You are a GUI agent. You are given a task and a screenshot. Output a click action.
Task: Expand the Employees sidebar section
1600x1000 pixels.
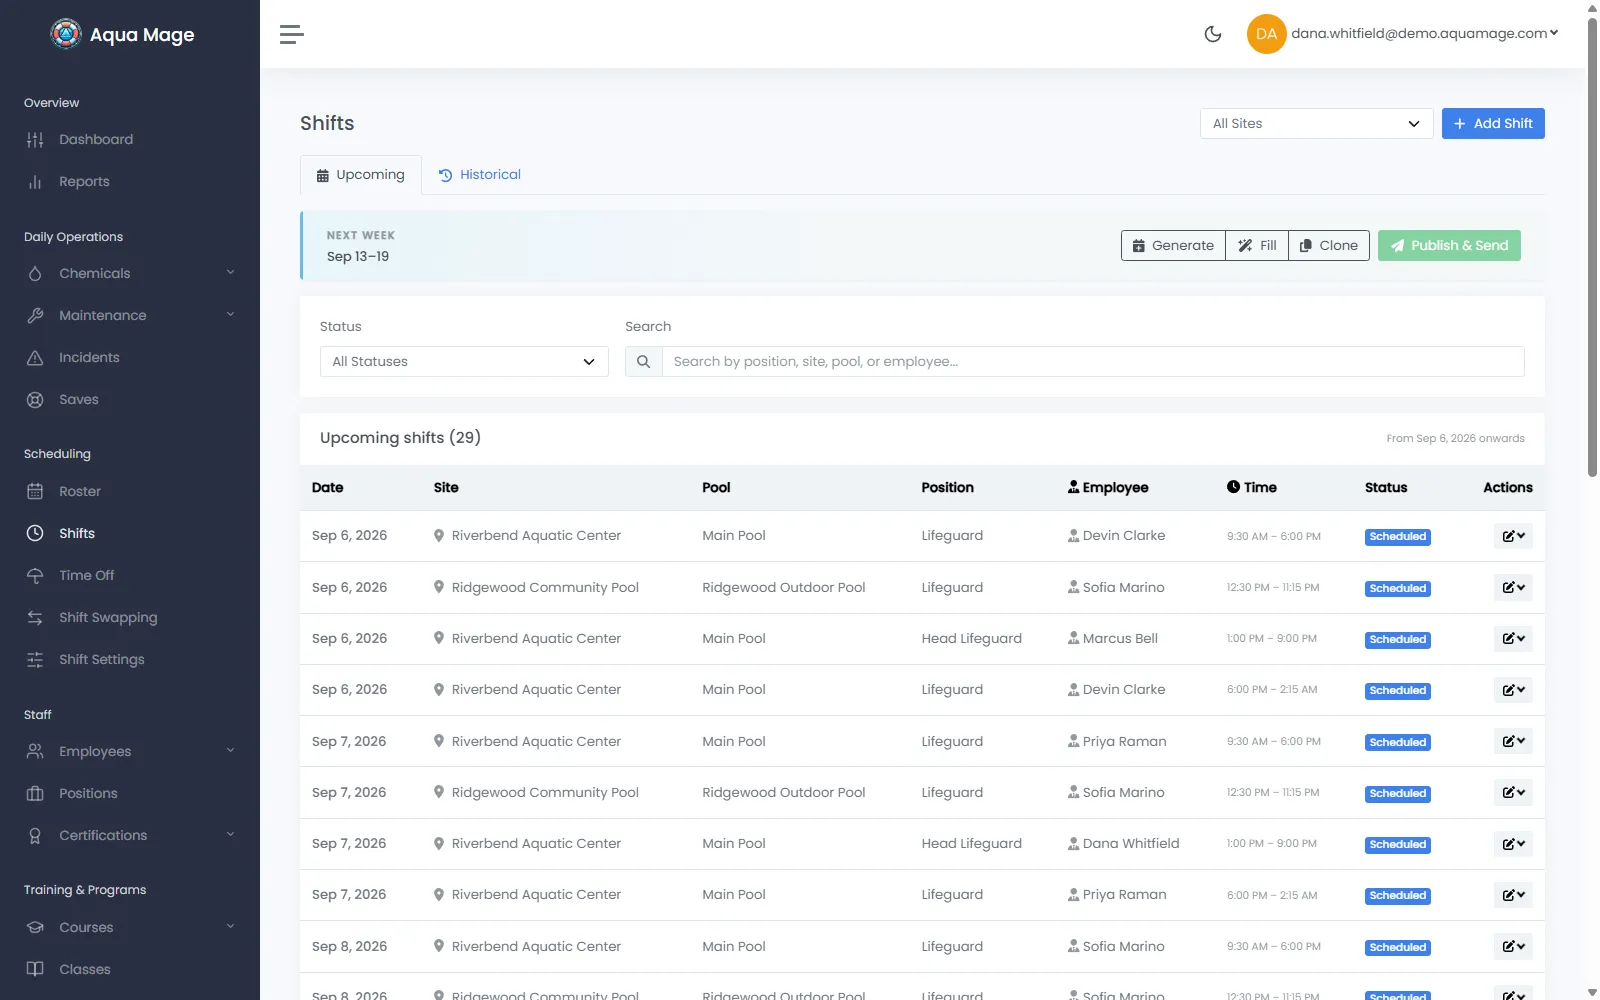(130, 752)
